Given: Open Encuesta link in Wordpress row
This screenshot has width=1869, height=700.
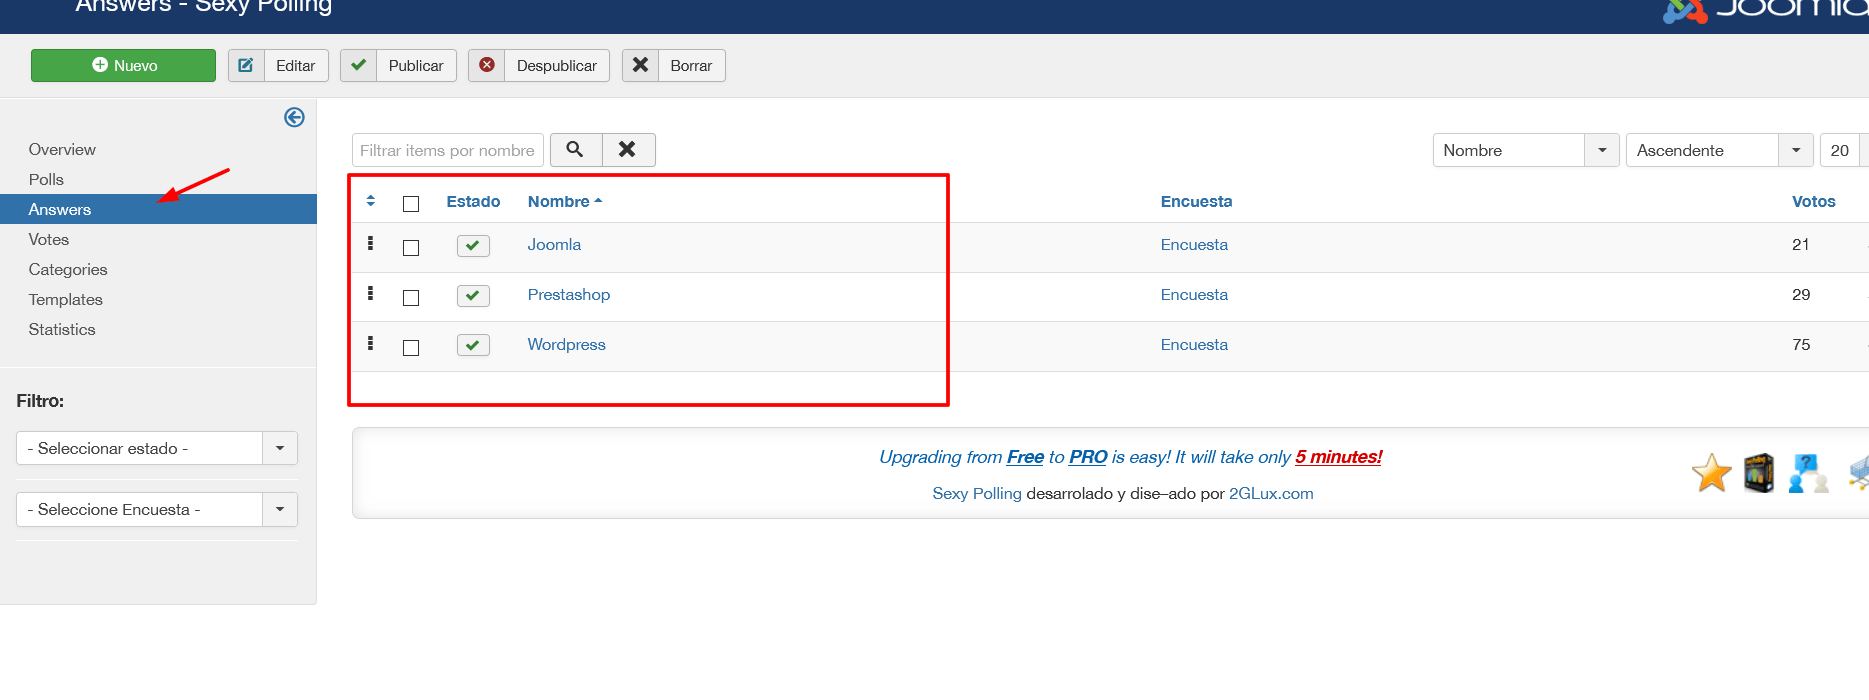Looking at the screenshot, I should (x=1194, y=344).
